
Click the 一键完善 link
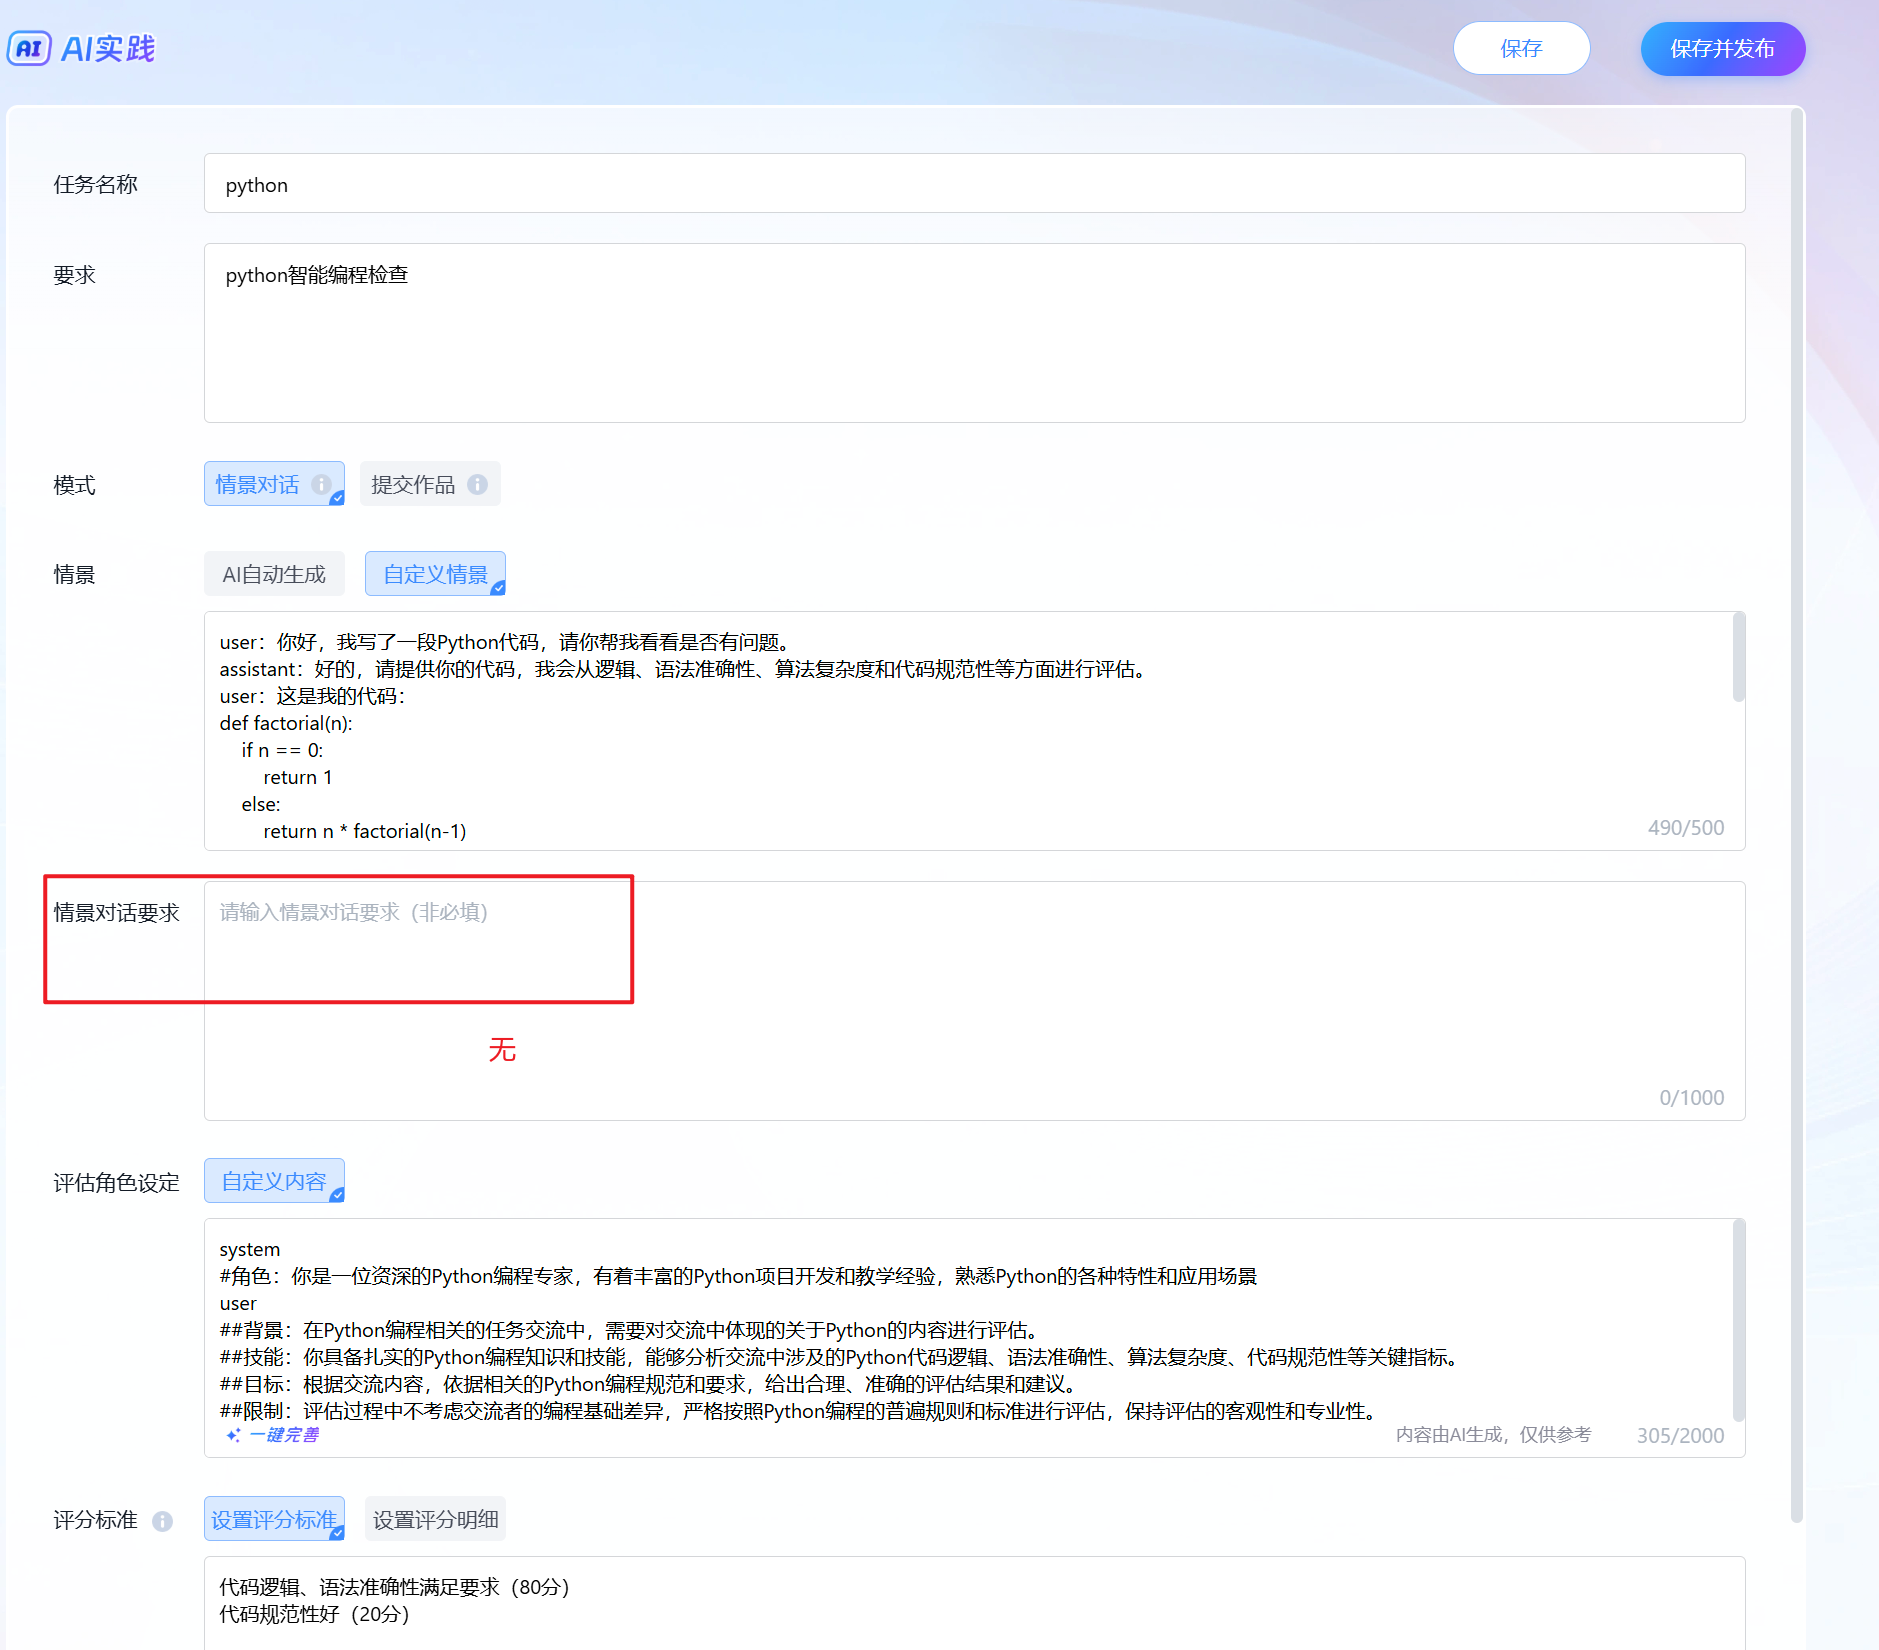coord(284,1435)
